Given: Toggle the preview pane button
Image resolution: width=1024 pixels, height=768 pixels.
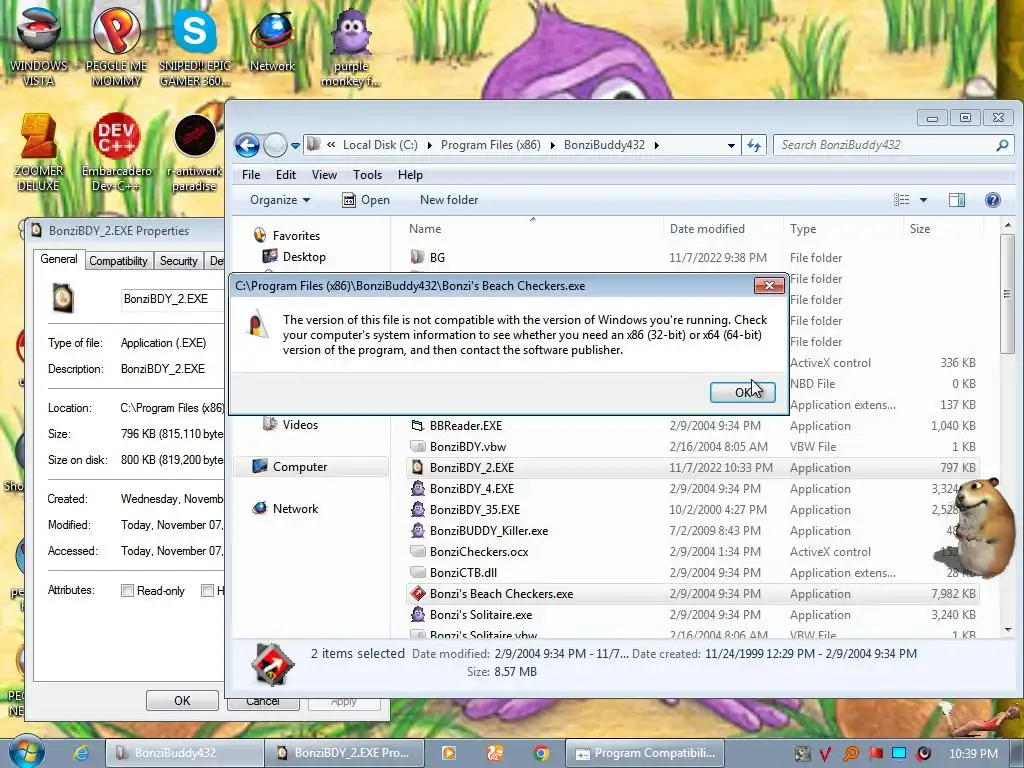Looking at the screenshot, I should click(x=957, y=200).
